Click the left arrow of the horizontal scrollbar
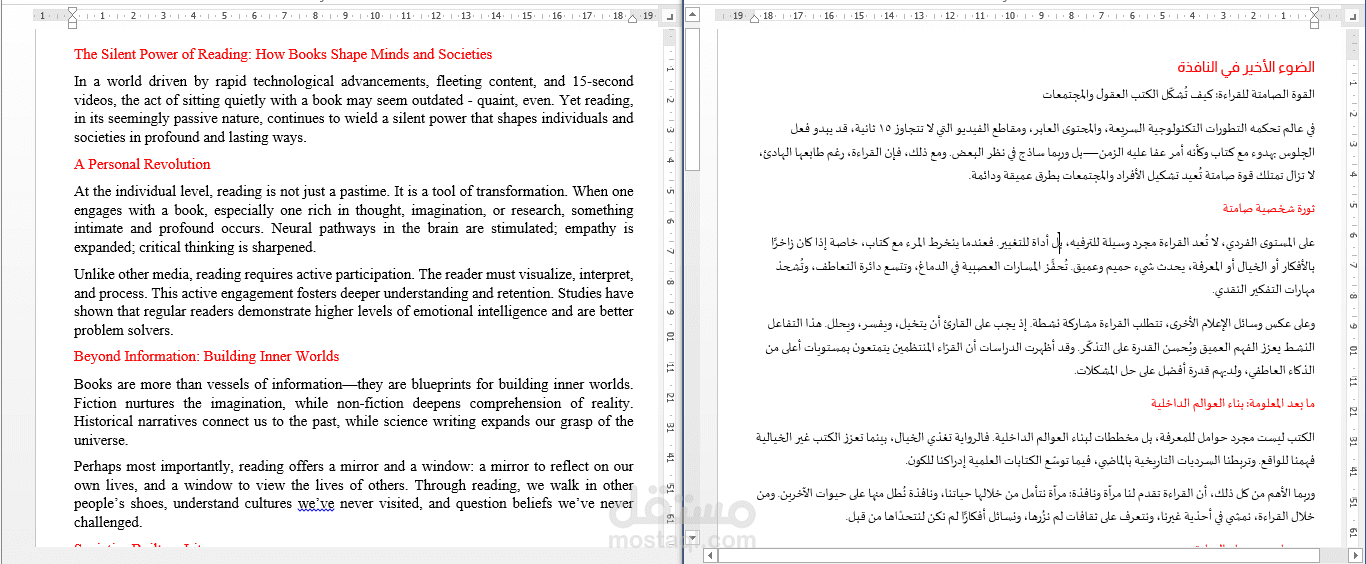 [x=710, y=554]
